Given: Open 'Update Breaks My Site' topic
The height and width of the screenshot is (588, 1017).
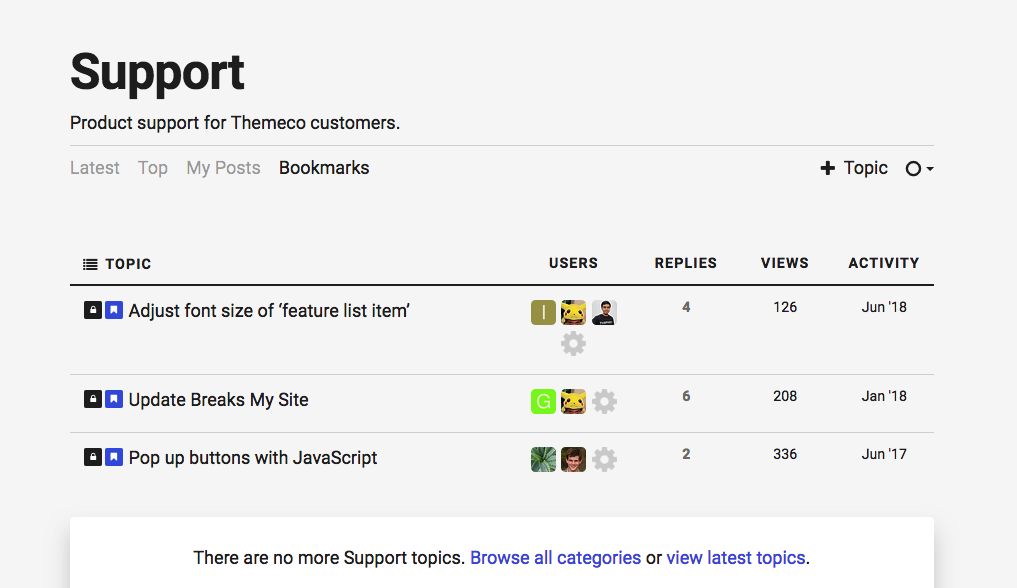Looking at the screenshot, I should [x=218, y=400].
